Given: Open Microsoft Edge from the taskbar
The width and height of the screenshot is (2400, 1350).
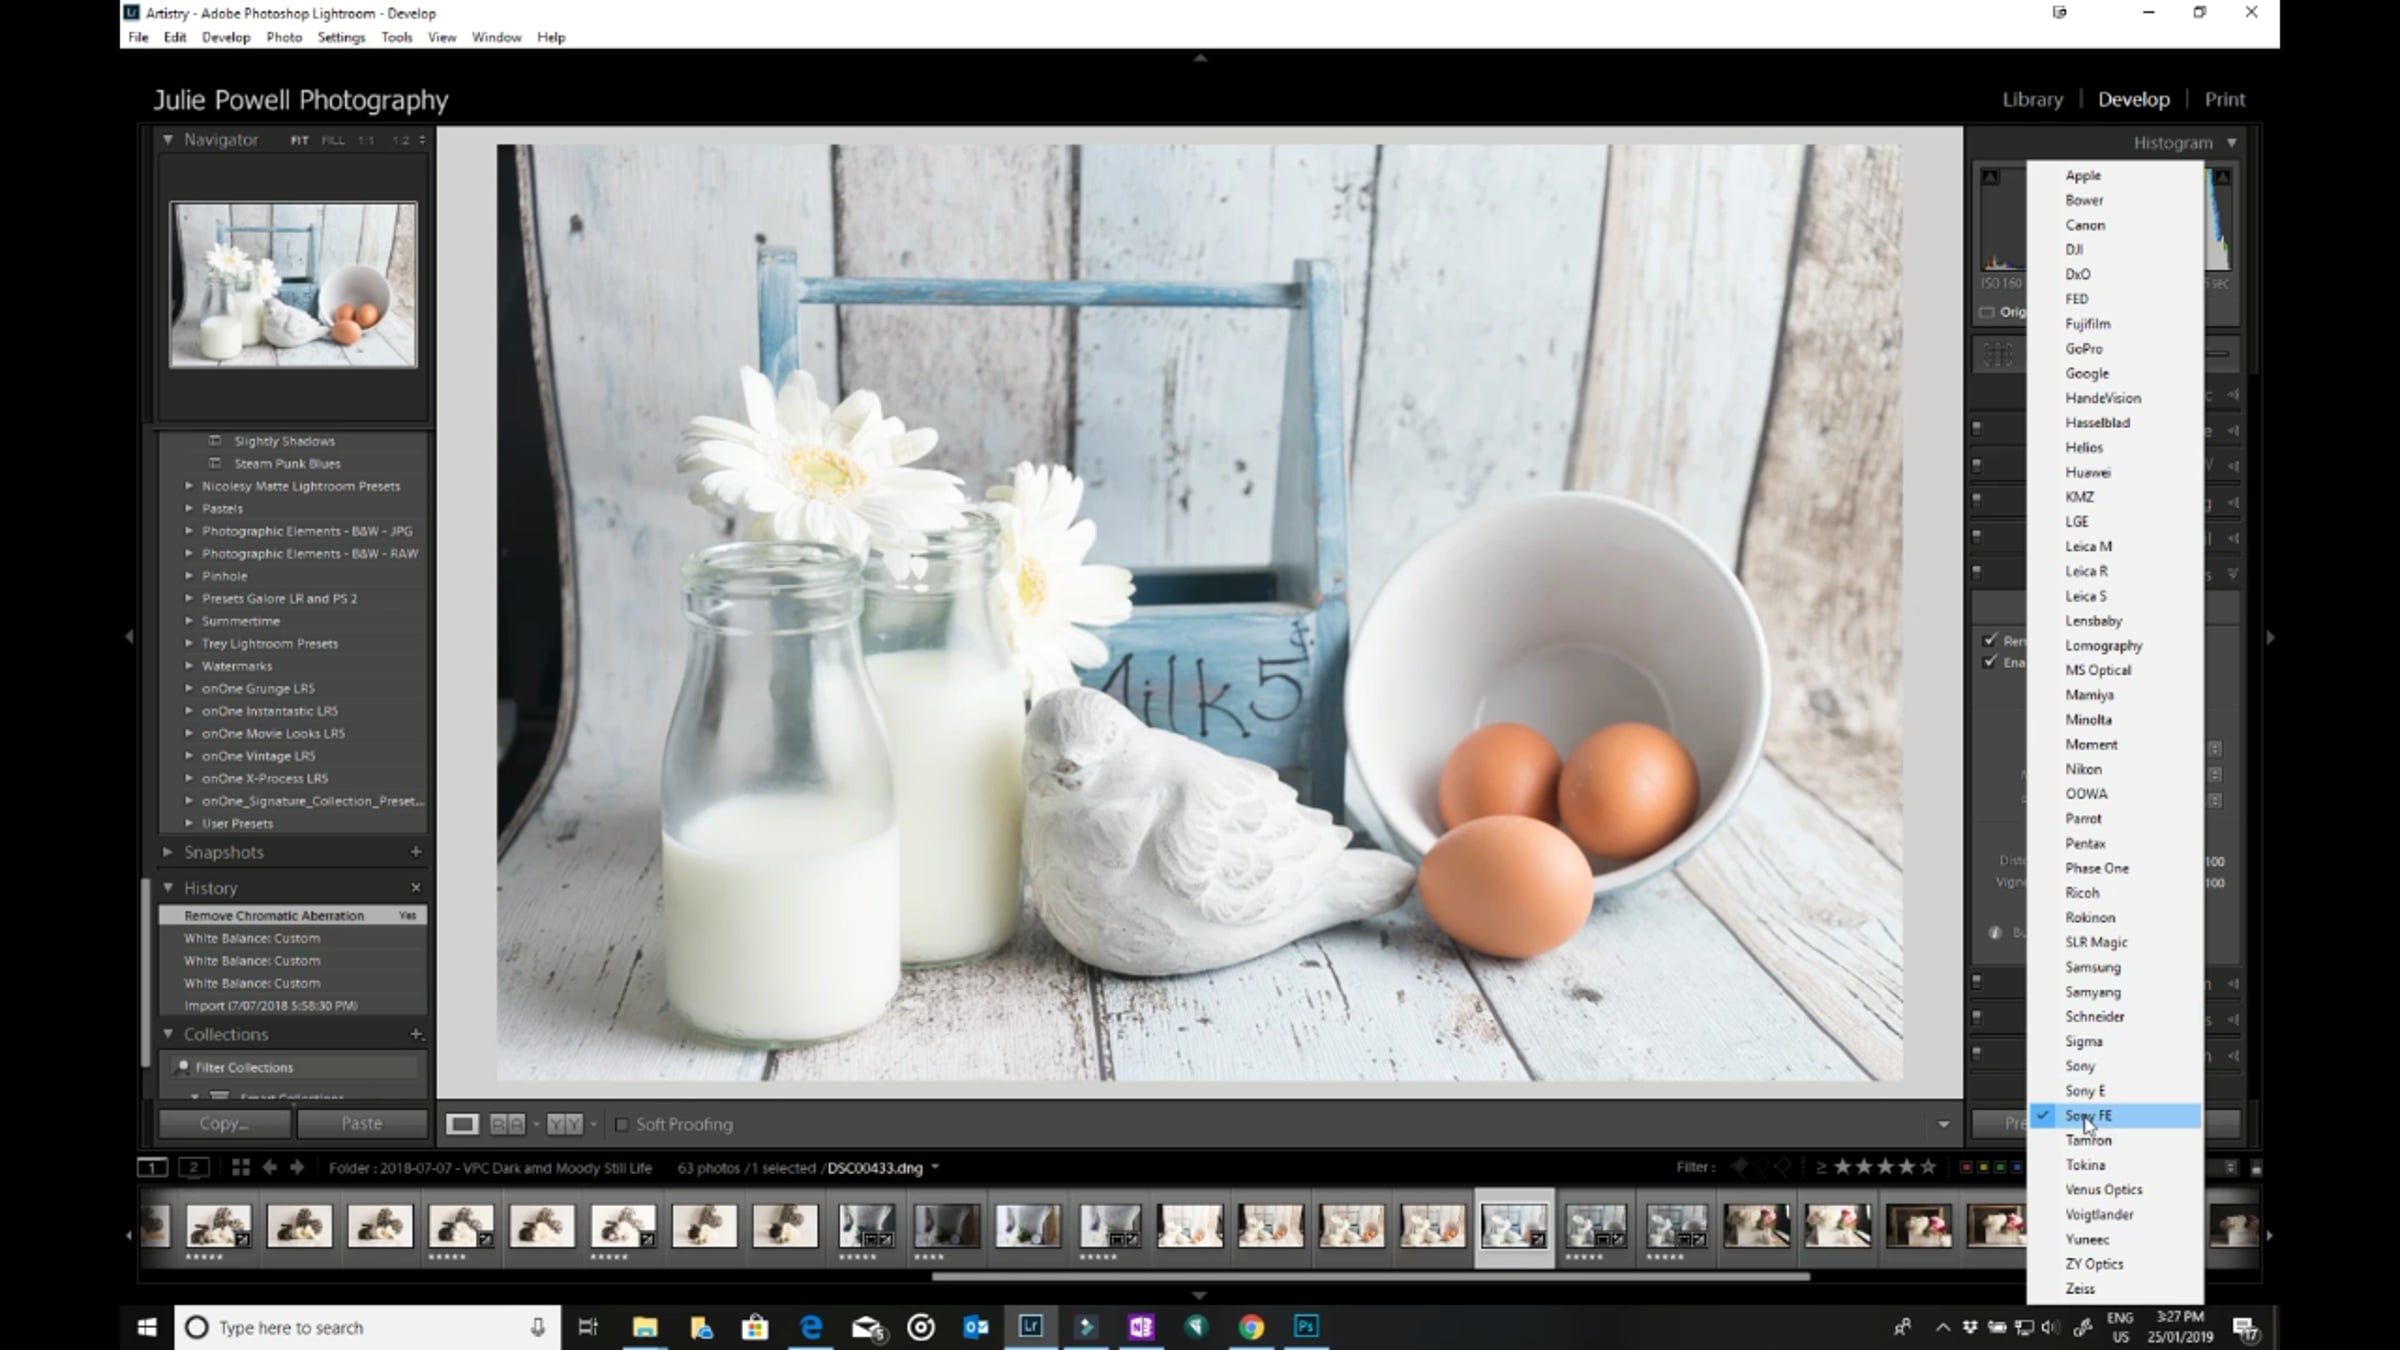Looking at the screenshot, I should click(811, 1327).
